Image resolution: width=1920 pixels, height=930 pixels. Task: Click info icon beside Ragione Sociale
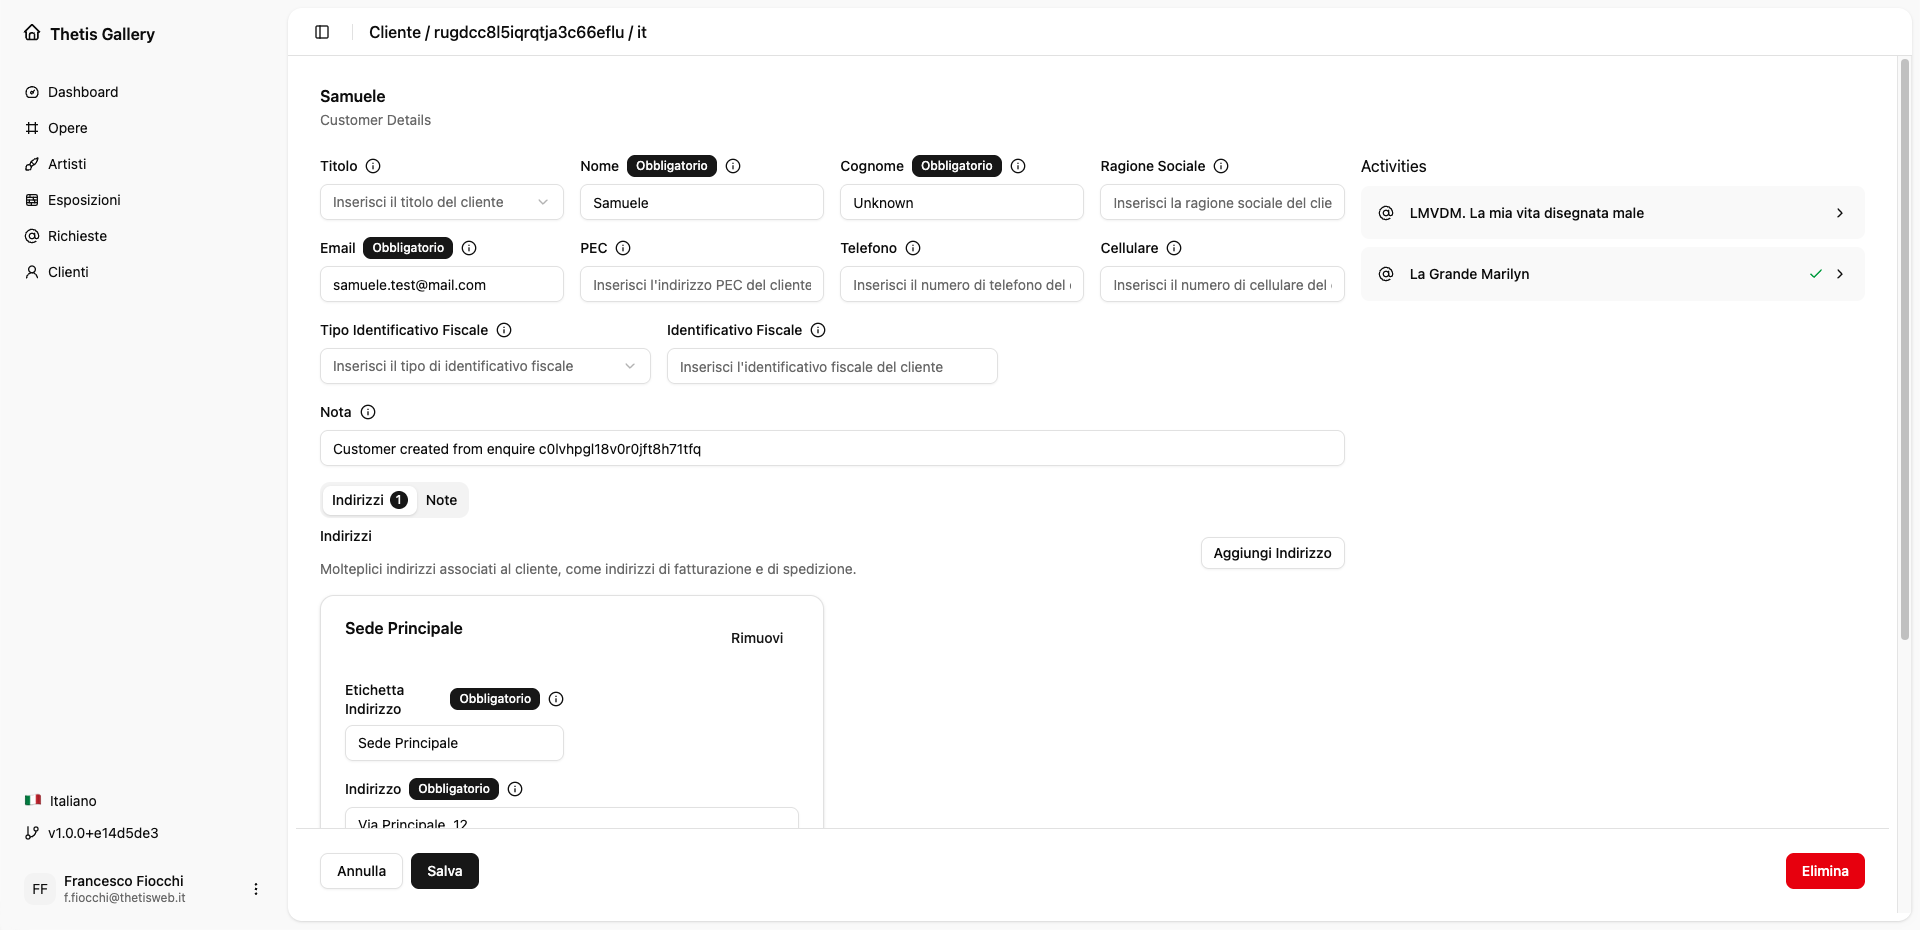point(1221,166)
